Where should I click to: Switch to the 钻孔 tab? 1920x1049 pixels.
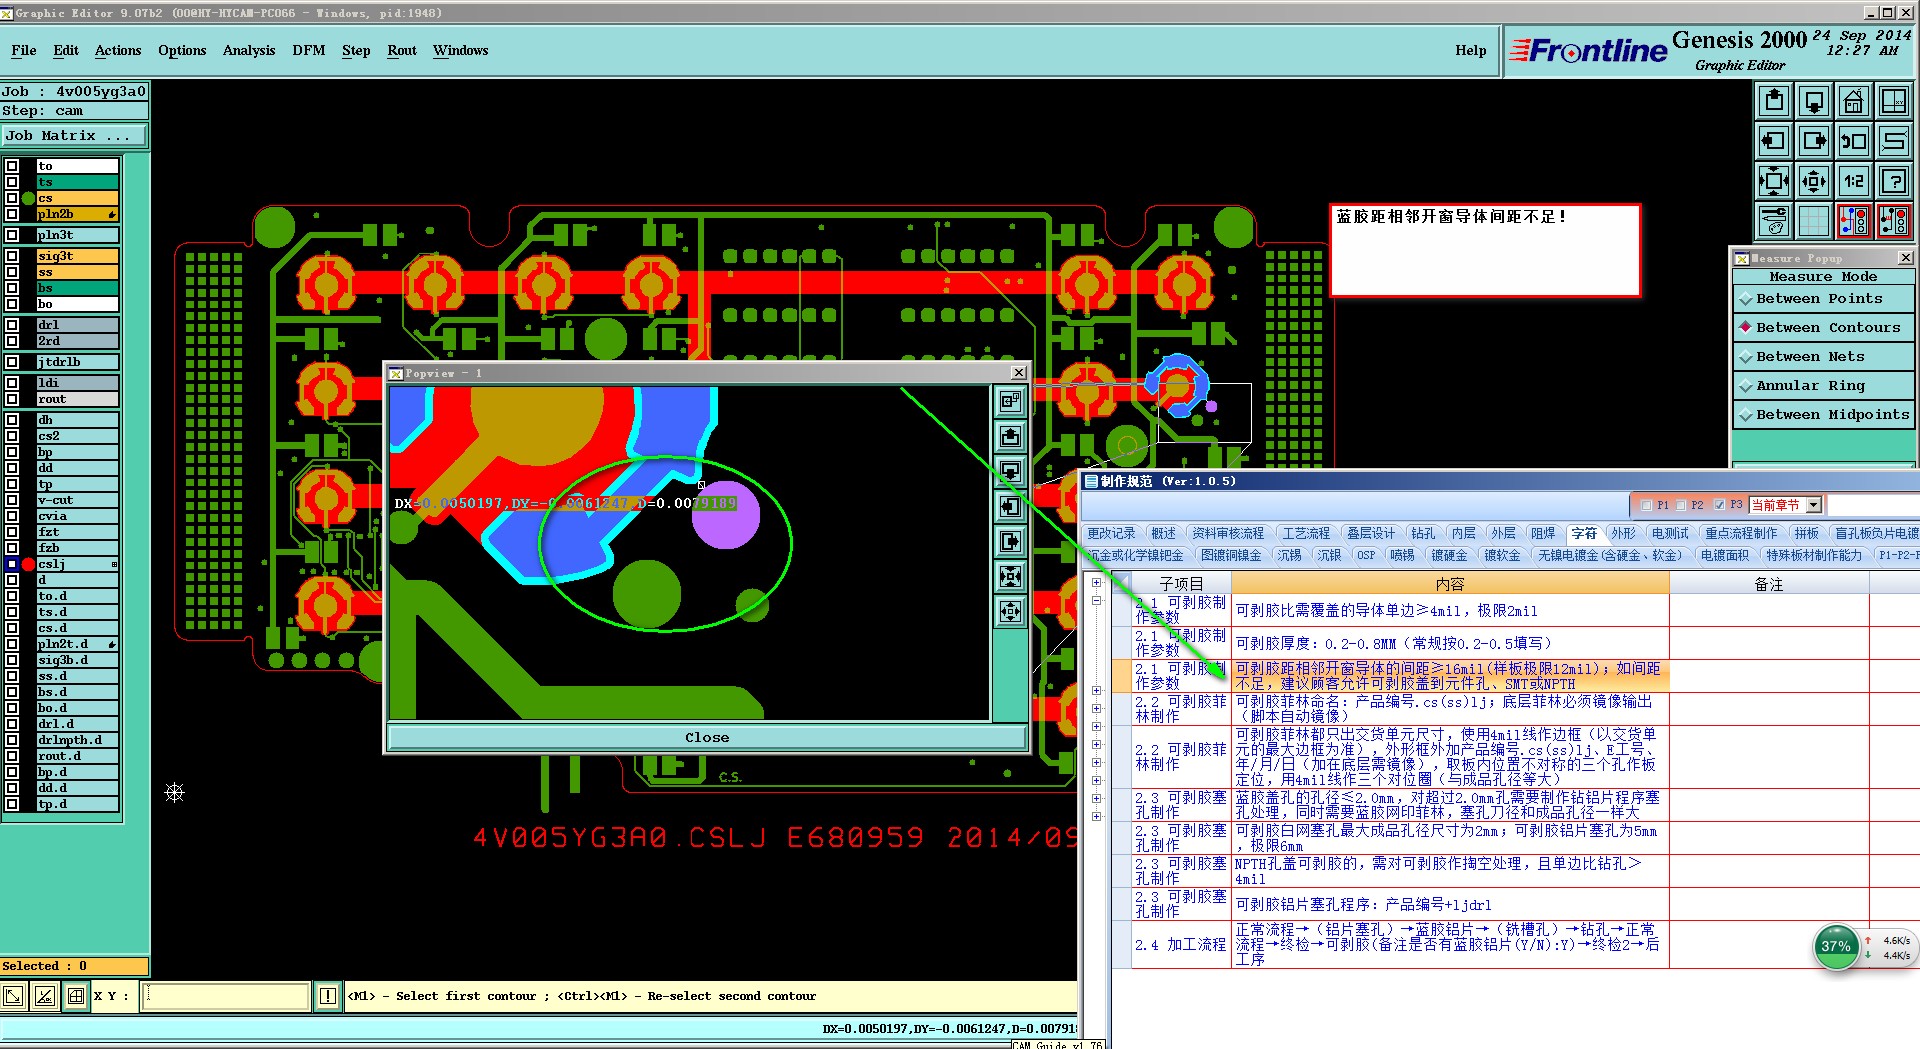[1423, 534]
